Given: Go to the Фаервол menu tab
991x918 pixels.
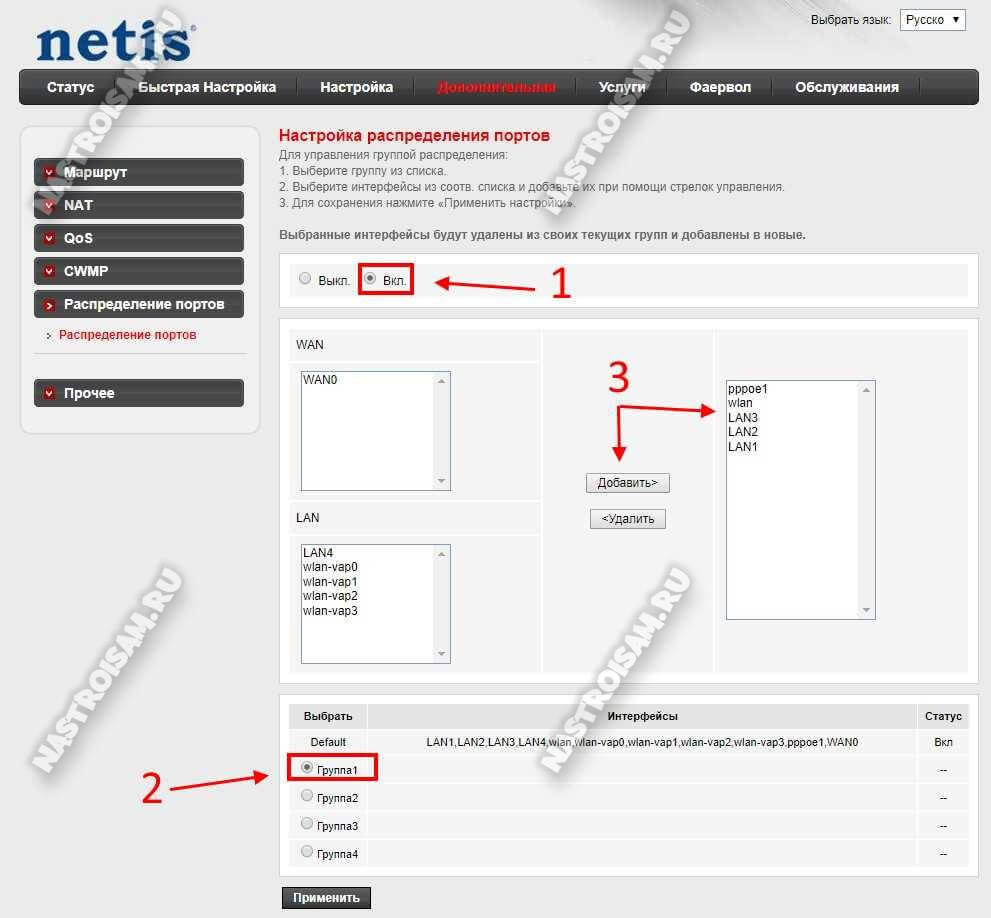Looking at the screenshot, I should (x=720, y=87).
